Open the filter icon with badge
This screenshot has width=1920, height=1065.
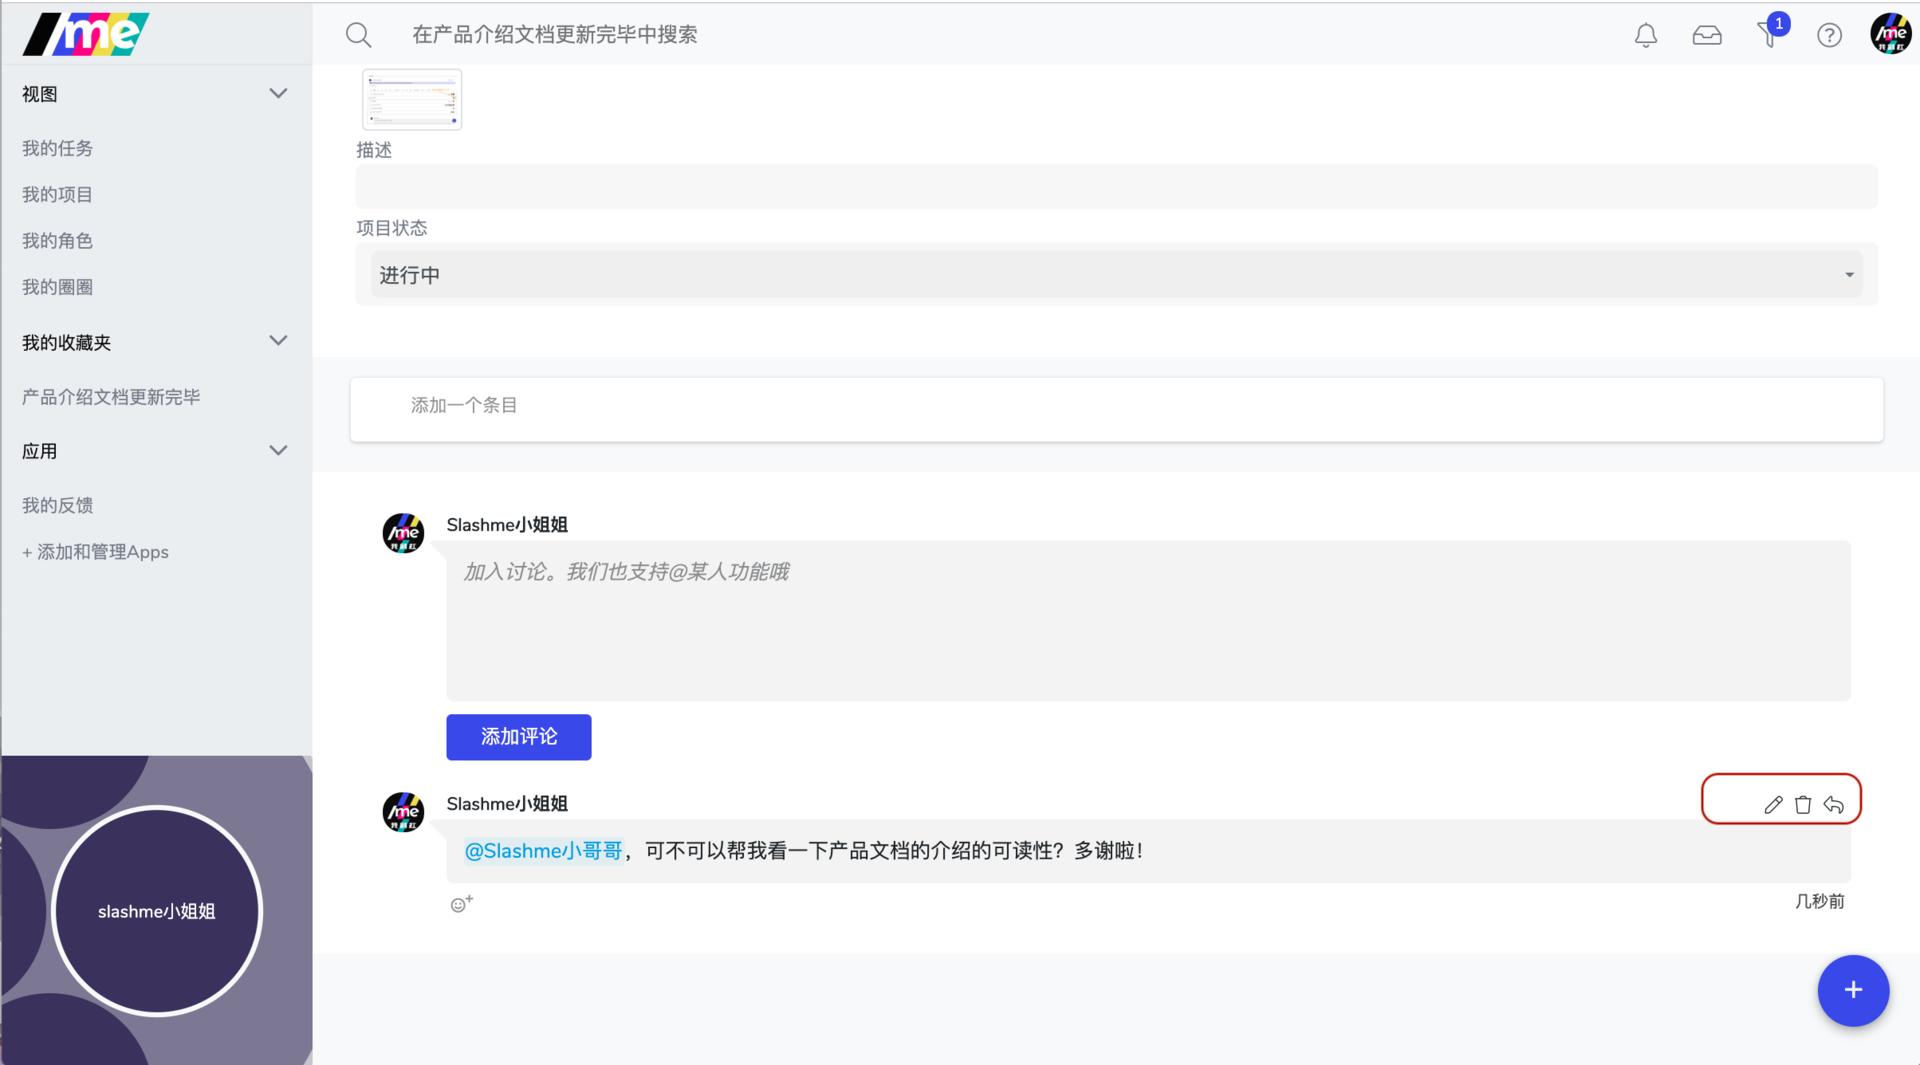tap(1770, 33)
